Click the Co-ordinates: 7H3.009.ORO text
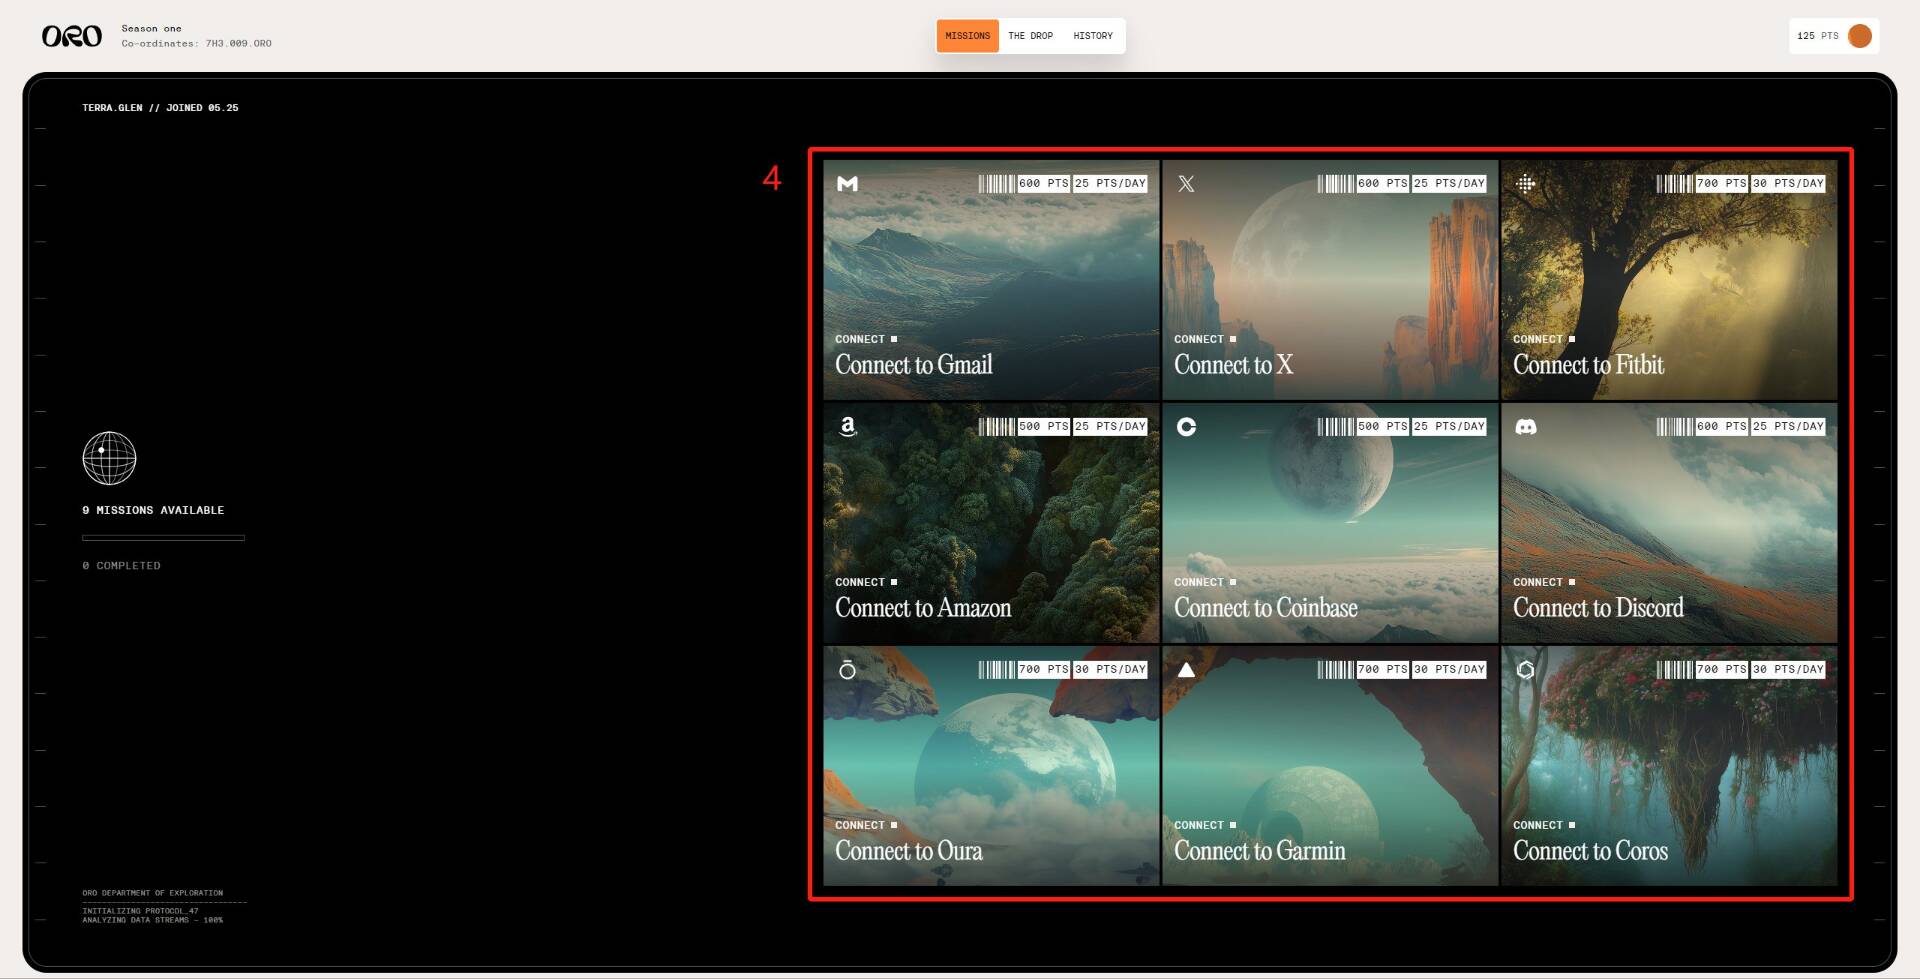The width and height of the screenshot is (1920, 979). pos(196,44)
